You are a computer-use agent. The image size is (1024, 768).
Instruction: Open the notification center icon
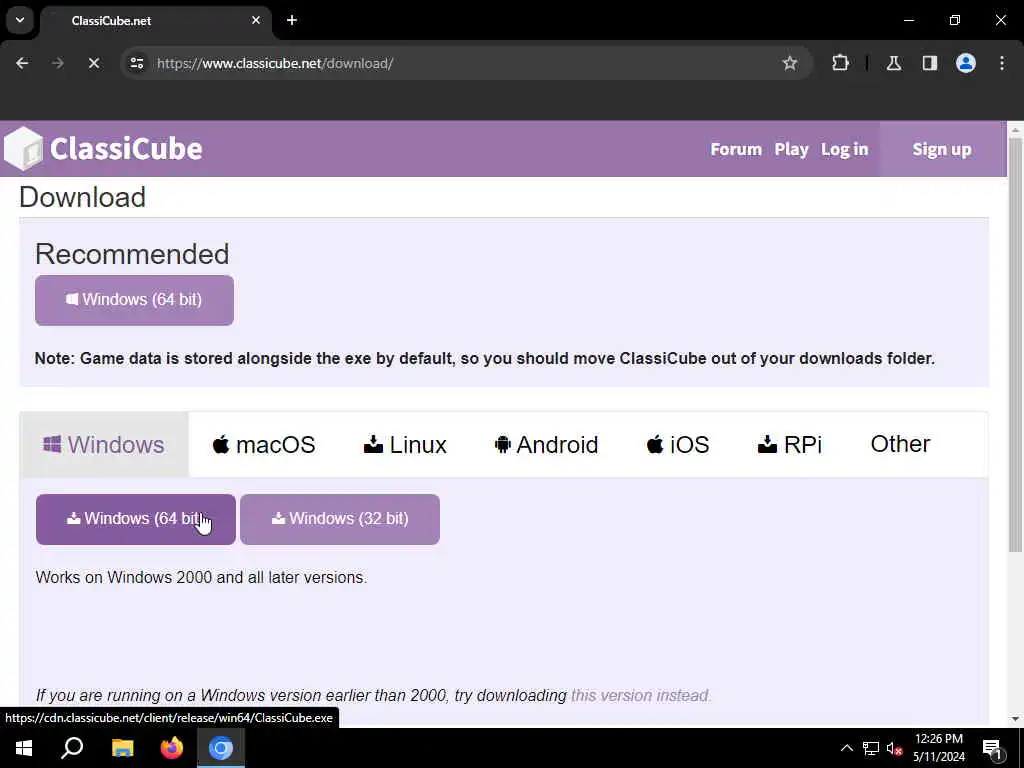(992, 749)
